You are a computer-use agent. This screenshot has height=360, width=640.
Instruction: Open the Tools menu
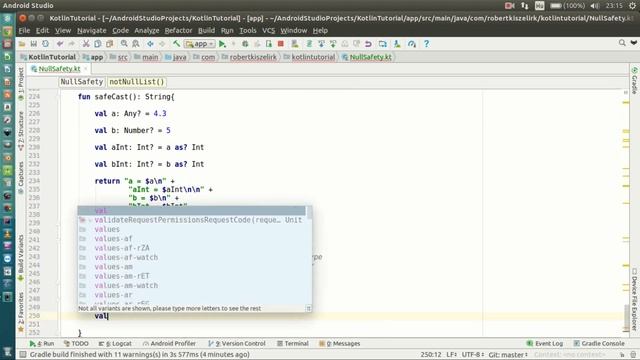pos(247,31)
